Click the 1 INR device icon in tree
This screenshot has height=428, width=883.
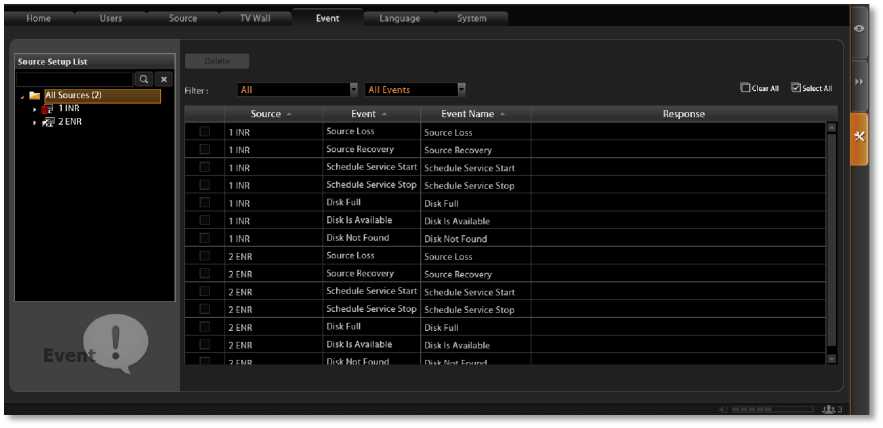47,108
